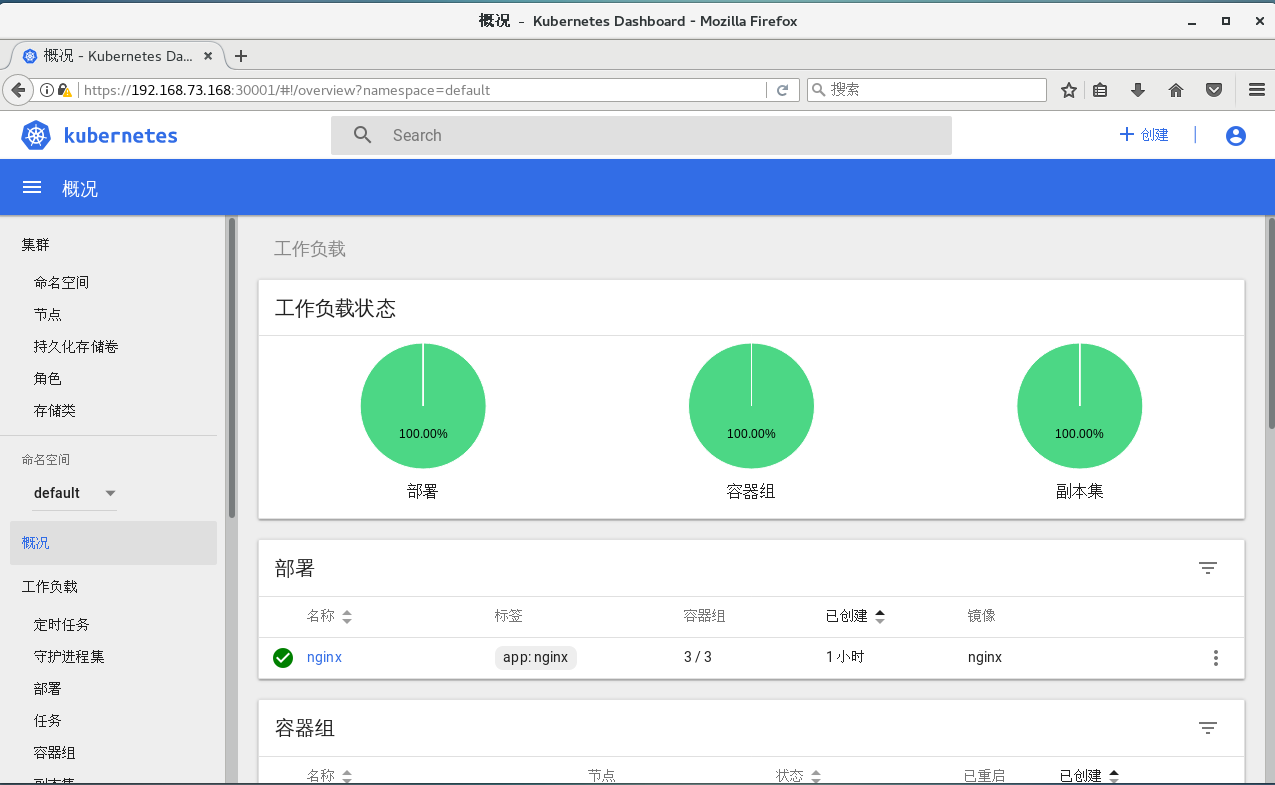Click the page reload icon in address bar

coord(785,89)
